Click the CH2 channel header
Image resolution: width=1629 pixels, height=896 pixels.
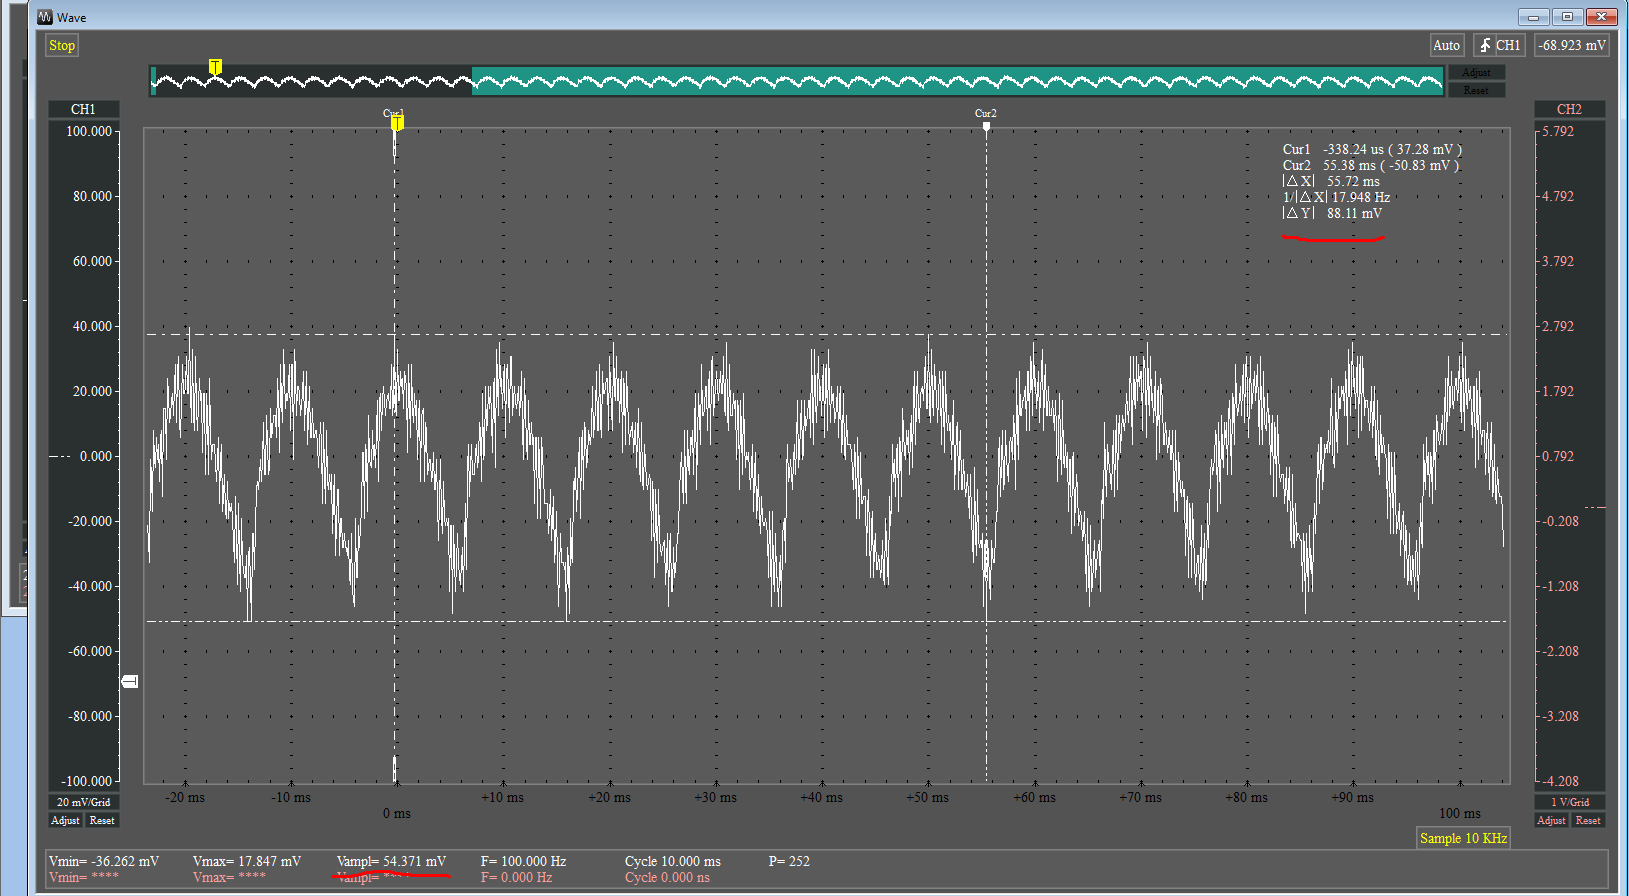[1569, 109]
